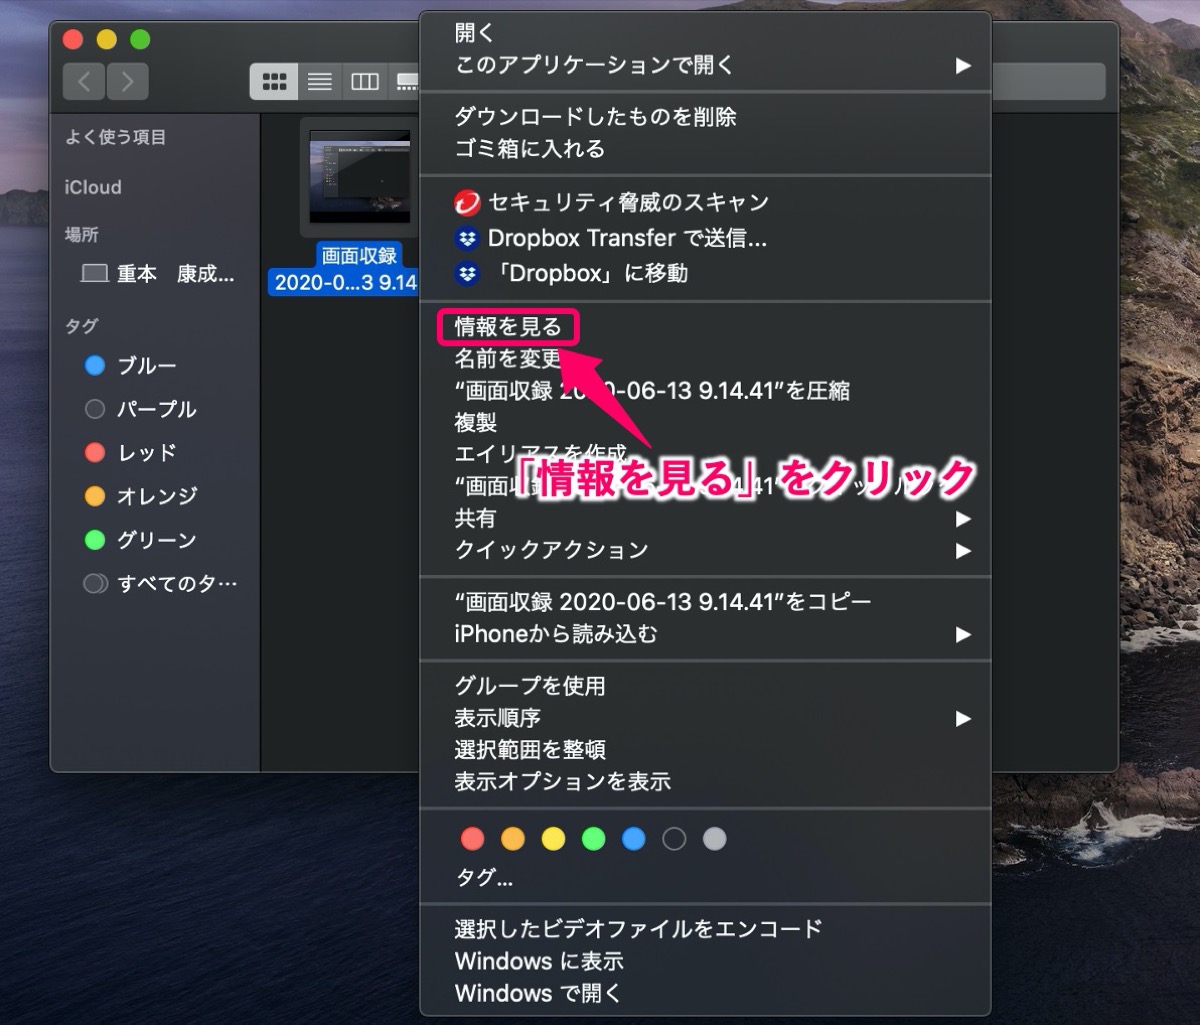The image size is (1200, 1025).
Task: Apply gray tag color in context menu
Action: click(x=714, y=839)
